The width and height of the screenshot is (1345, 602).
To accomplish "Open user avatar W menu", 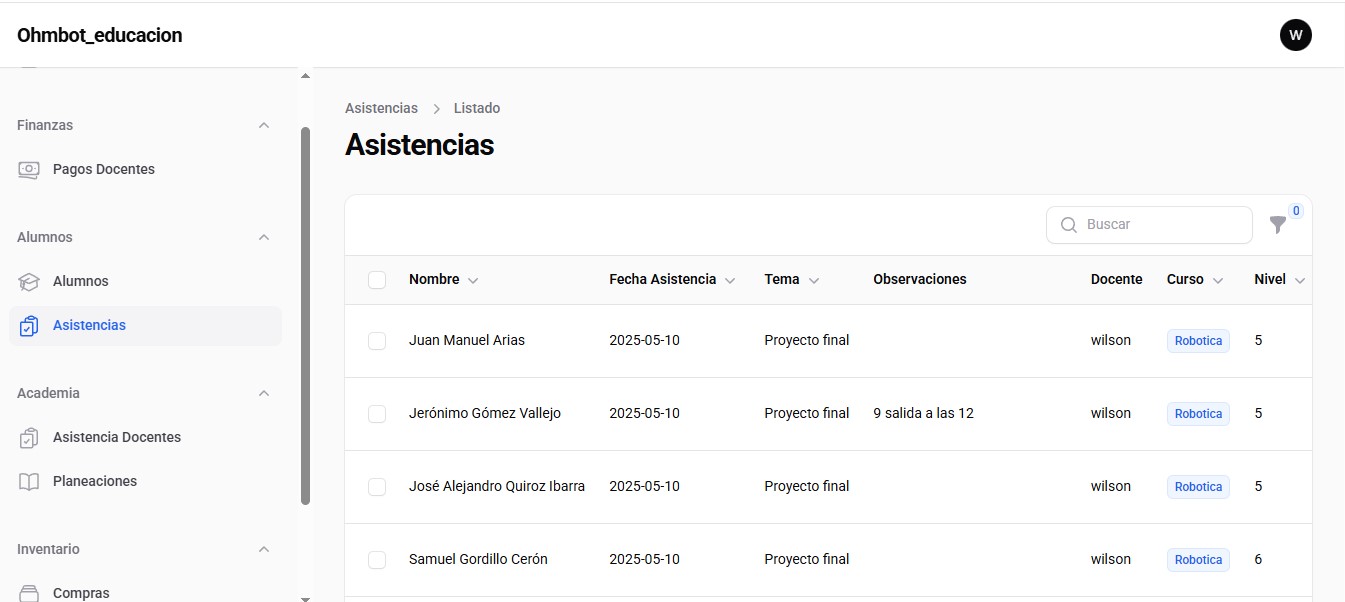I will coord(1295,35).
